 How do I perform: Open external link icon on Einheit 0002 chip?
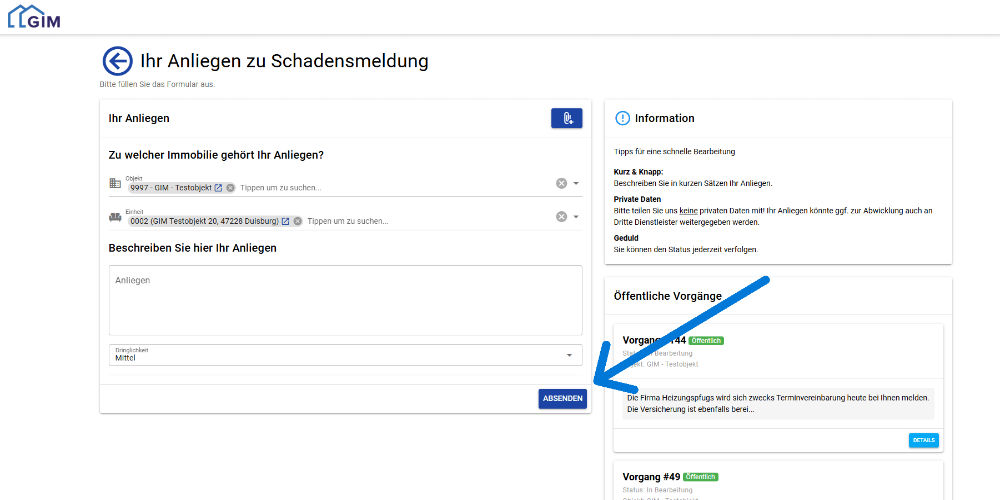tap(285, 221)
